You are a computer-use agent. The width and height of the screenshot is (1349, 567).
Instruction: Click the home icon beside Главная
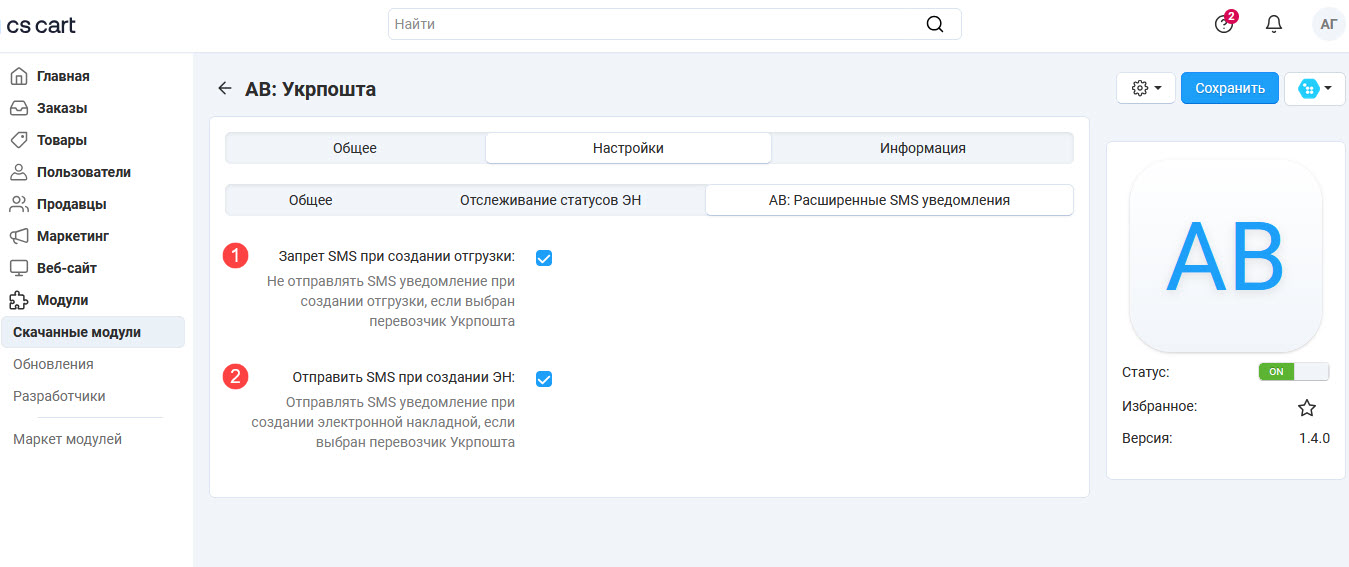point(18,76)
